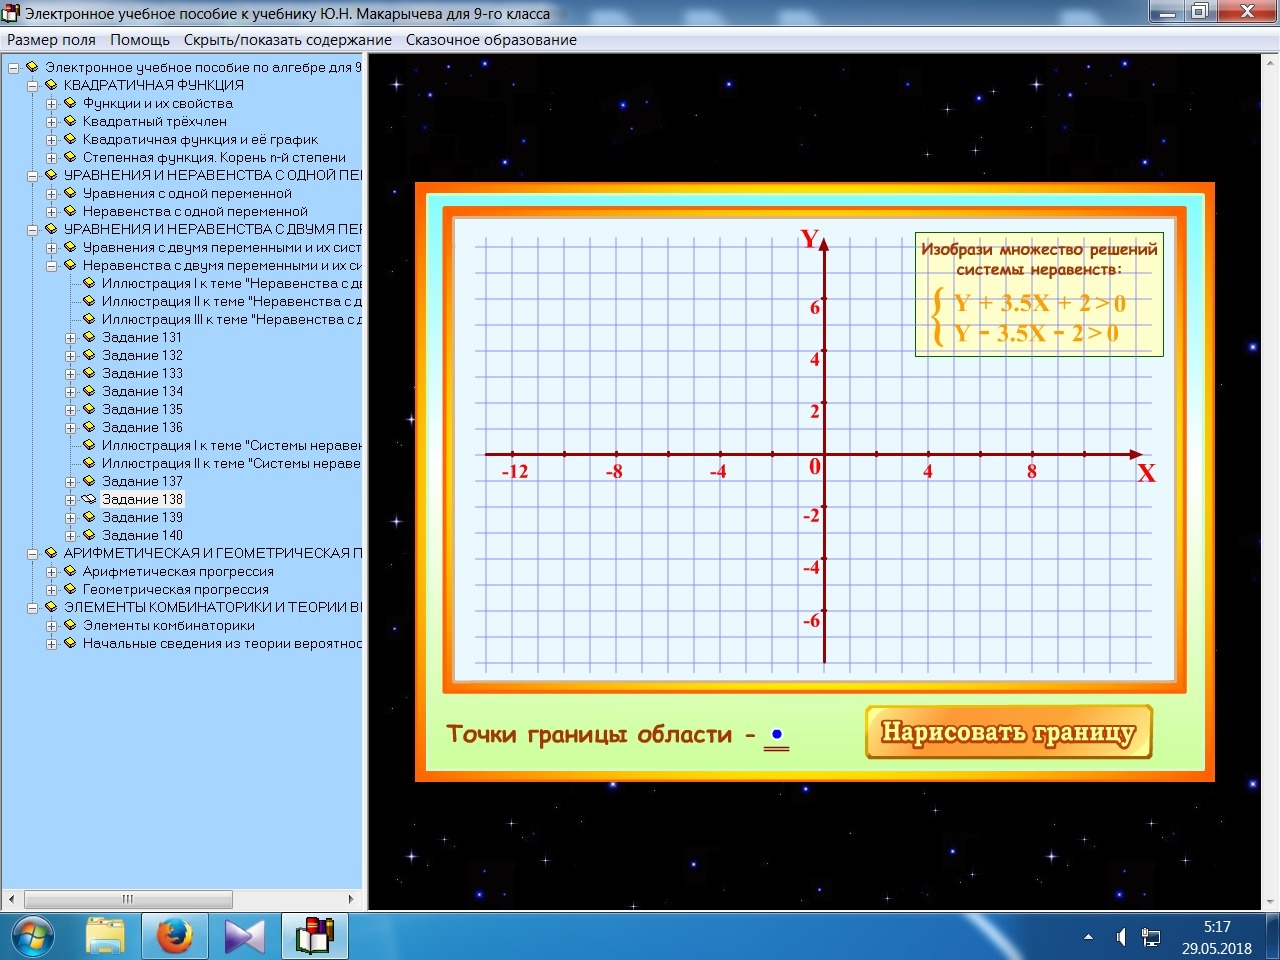This screenshot has width=1280, height=960.
Task: Open the Размер поля menu
Action: tap(51, 40)
